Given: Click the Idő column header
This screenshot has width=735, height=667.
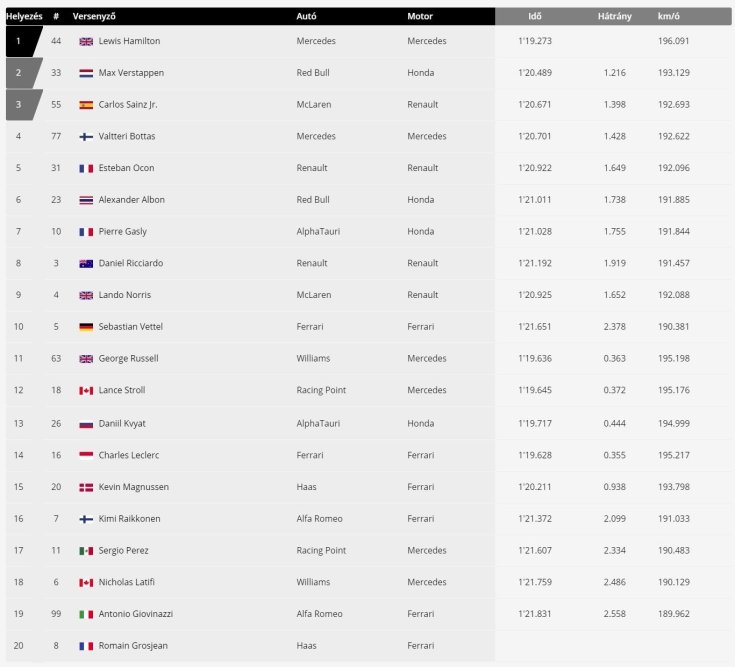Looking at the screenshot, I should [x=535, y=16].
